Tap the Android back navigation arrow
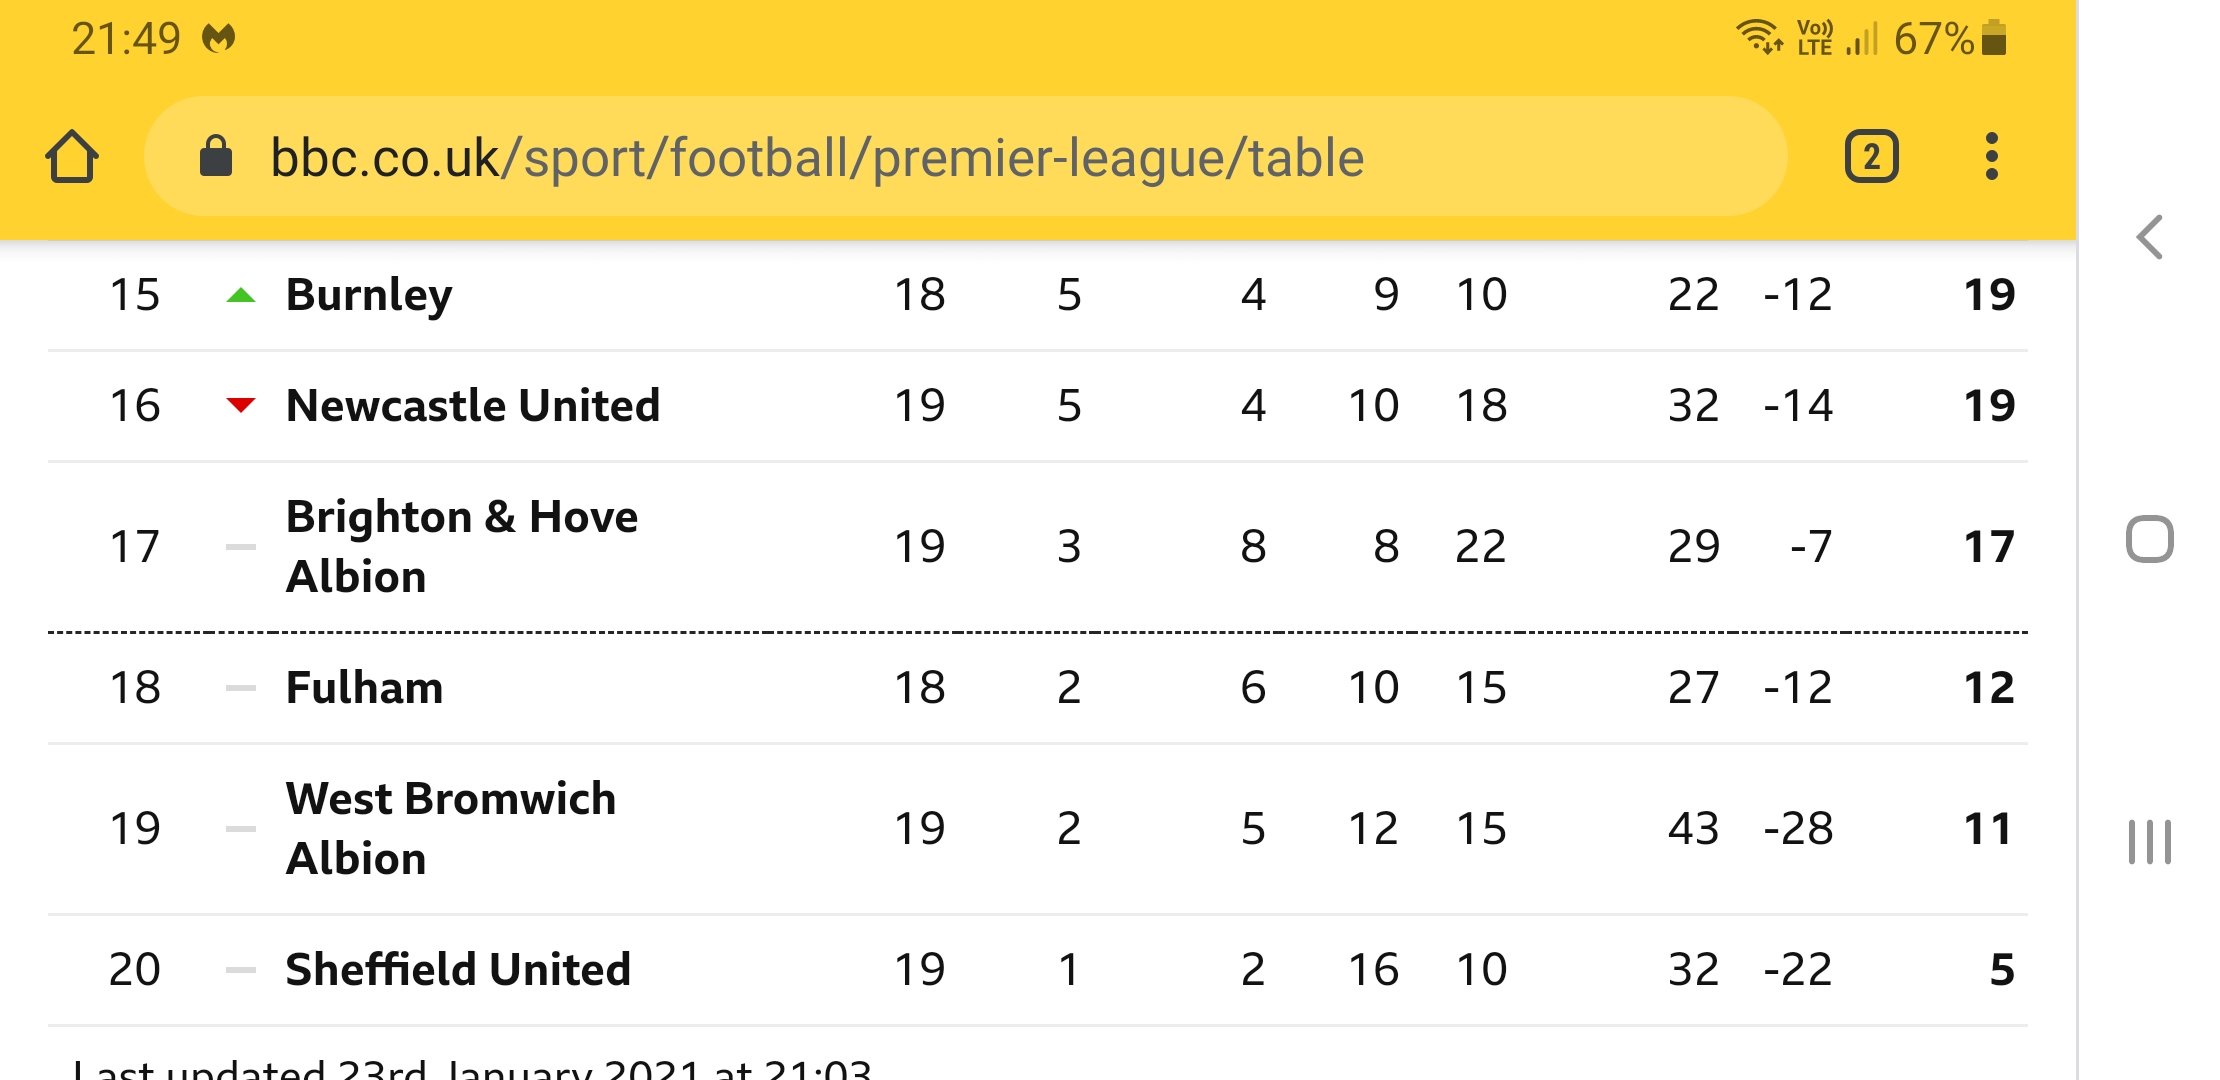Viewport: 2220px width, 1080px height. 2149,237
